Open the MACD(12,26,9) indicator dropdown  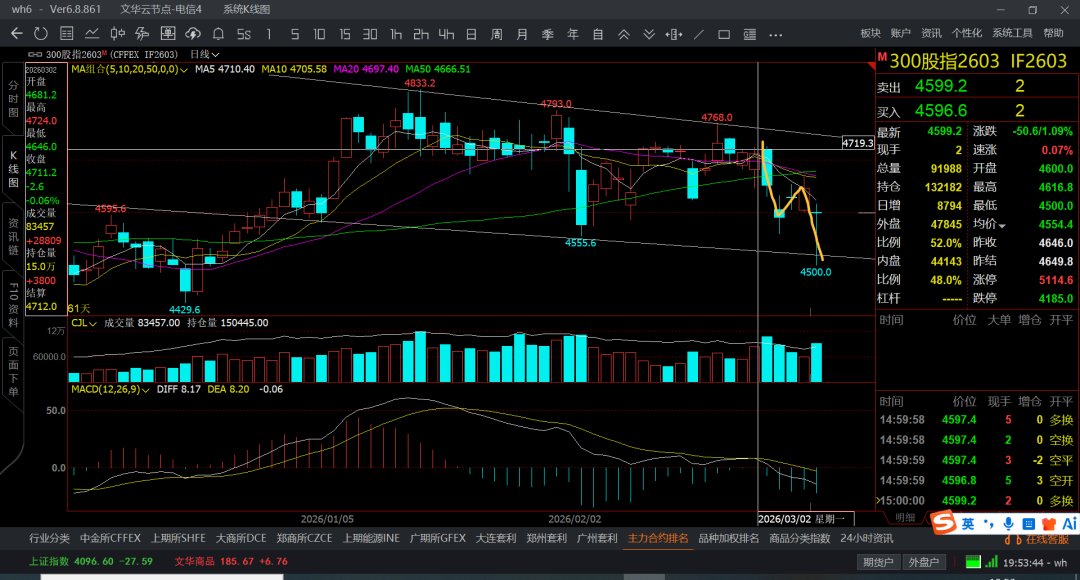(110, 390)
